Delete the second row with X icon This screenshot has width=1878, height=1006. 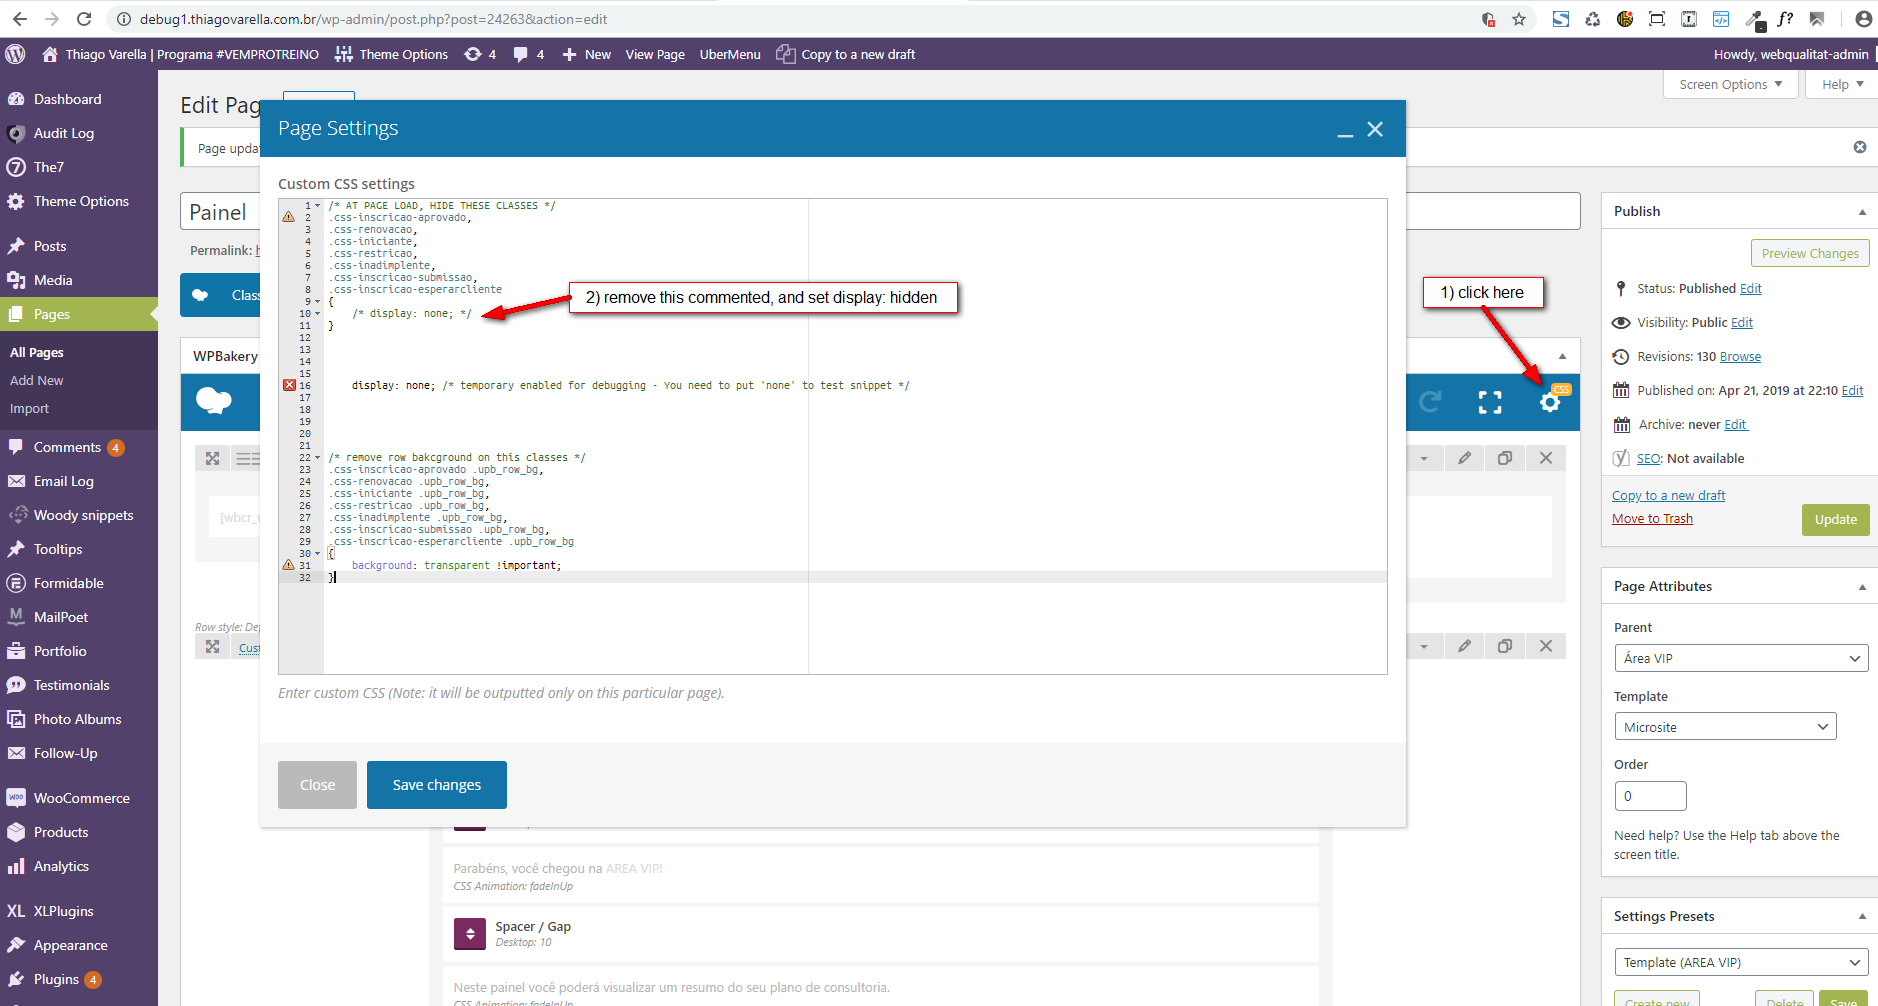tap(1546, 646)
